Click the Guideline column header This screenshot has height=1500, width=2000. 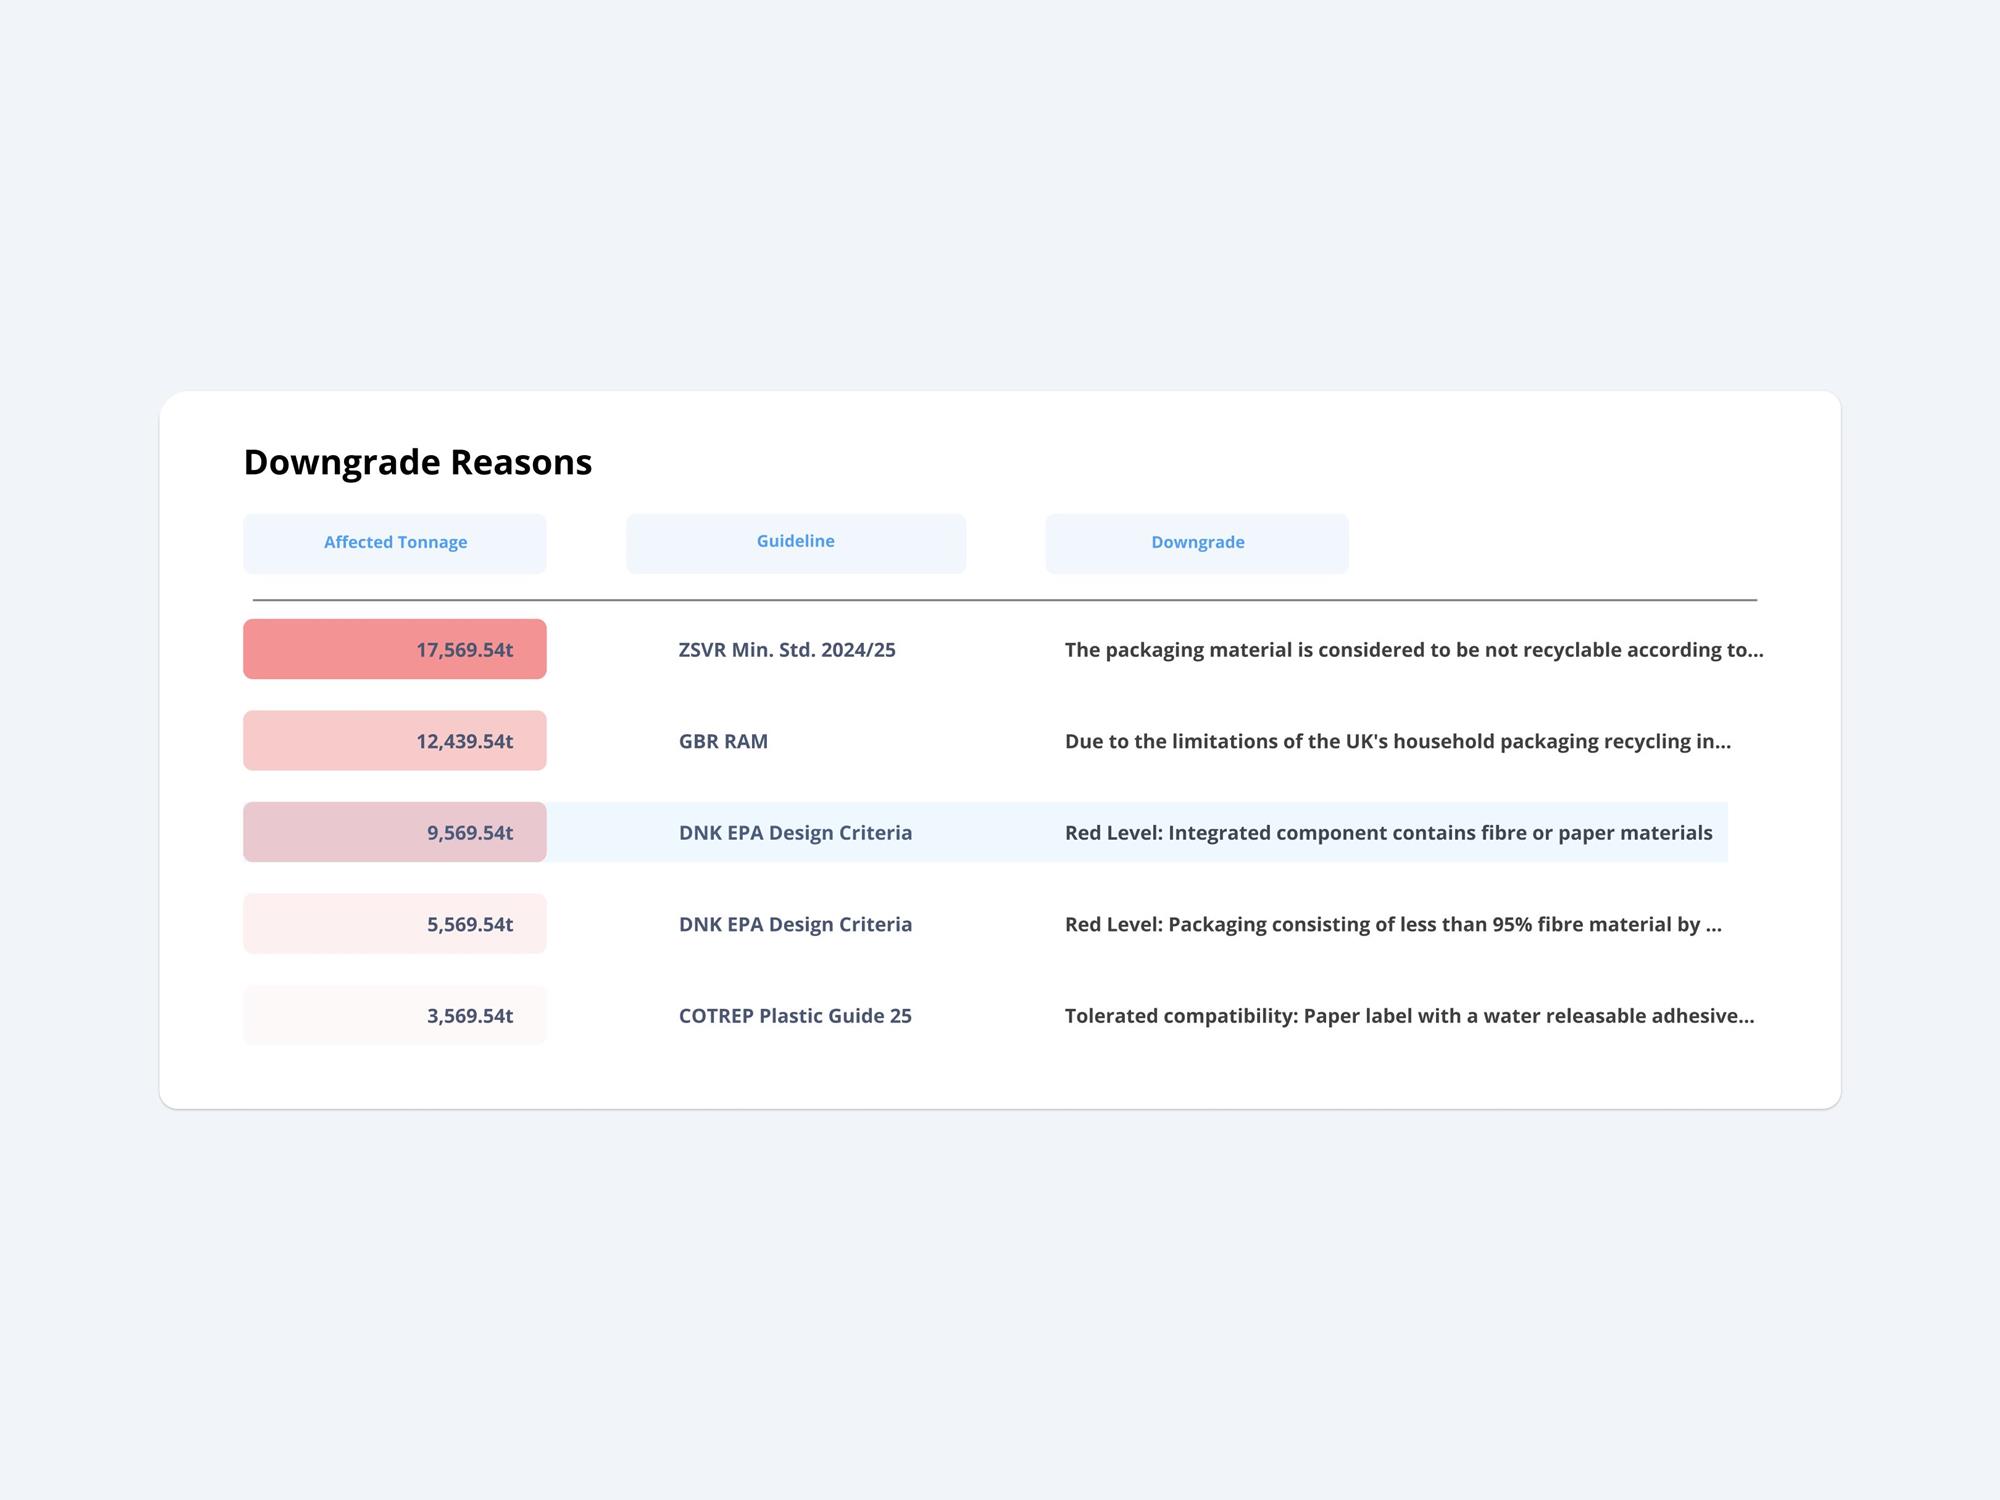click(x=796, y=543)
